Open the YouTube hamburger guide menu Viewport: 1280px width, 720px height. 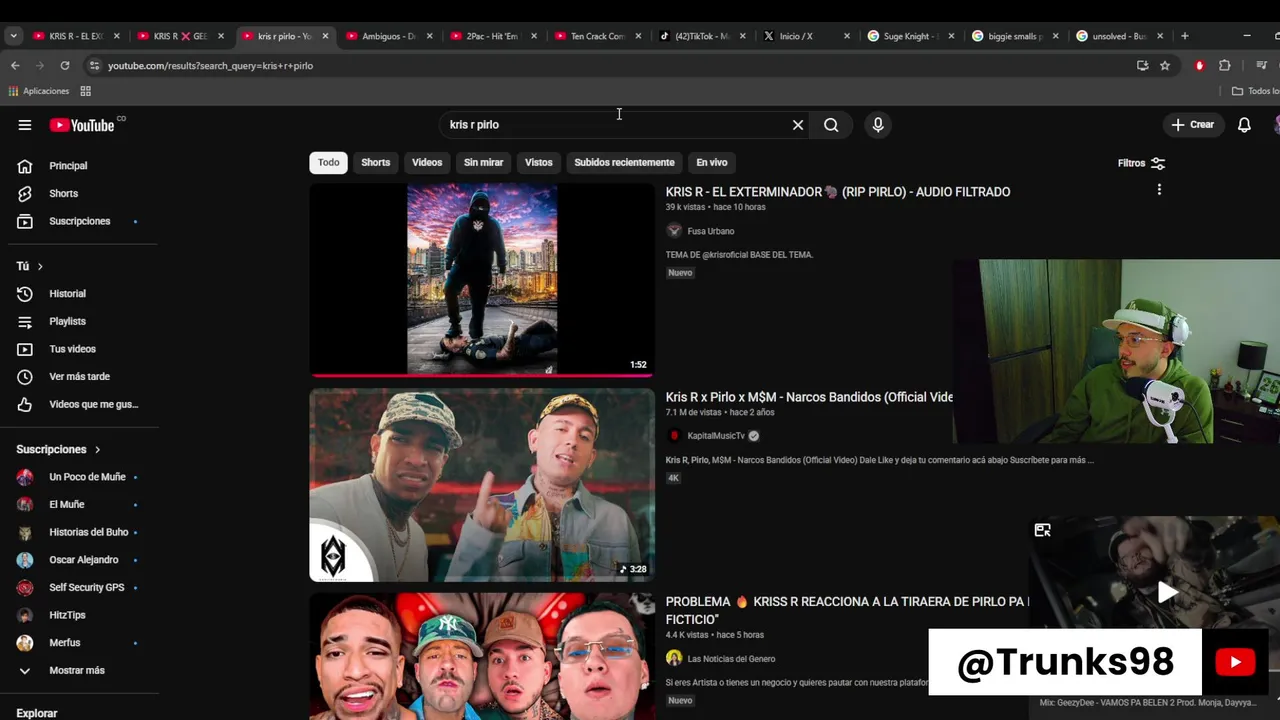tap(25, 125)
